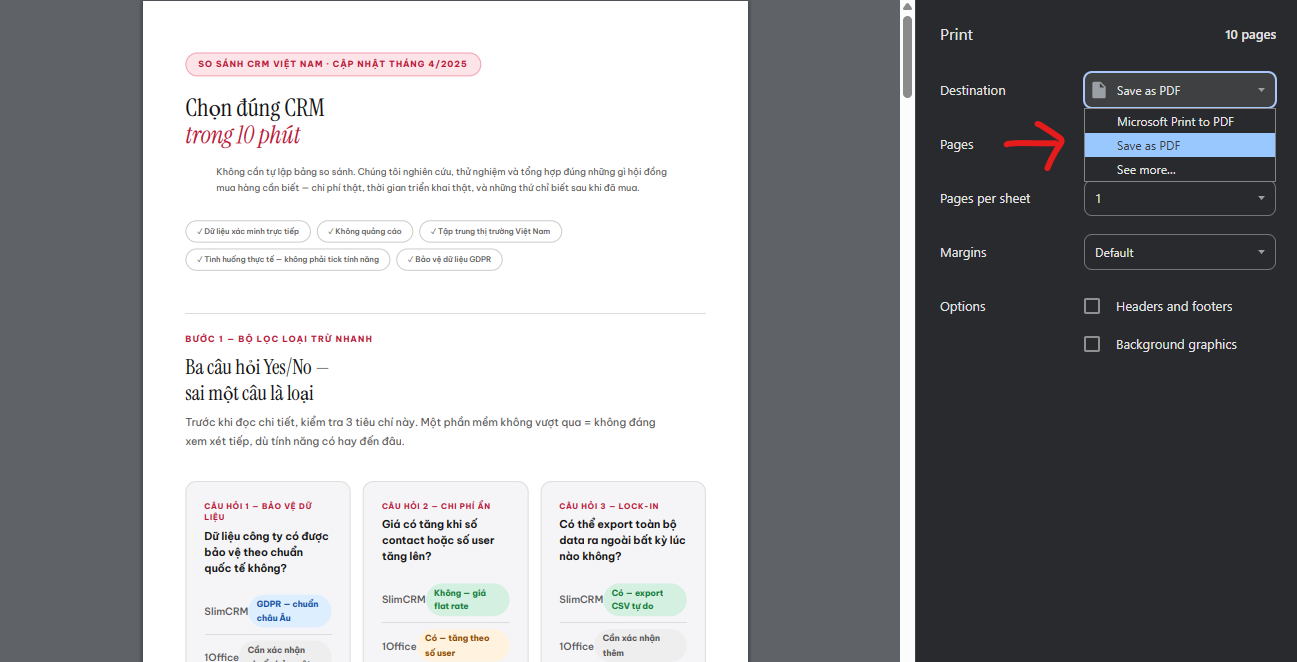Click "Cần xác nhận thêm" in Lock-in card
This screenshot has height=662, width=1297.
pyautogui.click(x=640, y=645)
